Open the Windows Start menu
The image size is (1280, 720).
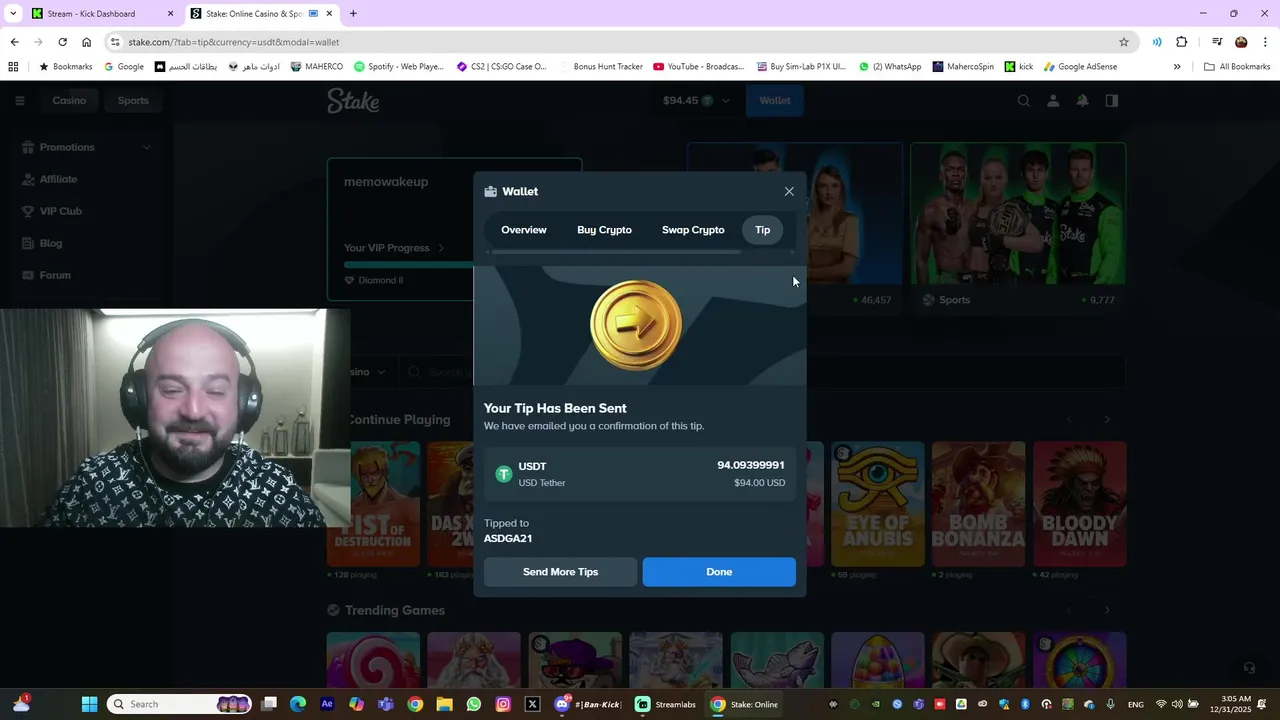89,704
